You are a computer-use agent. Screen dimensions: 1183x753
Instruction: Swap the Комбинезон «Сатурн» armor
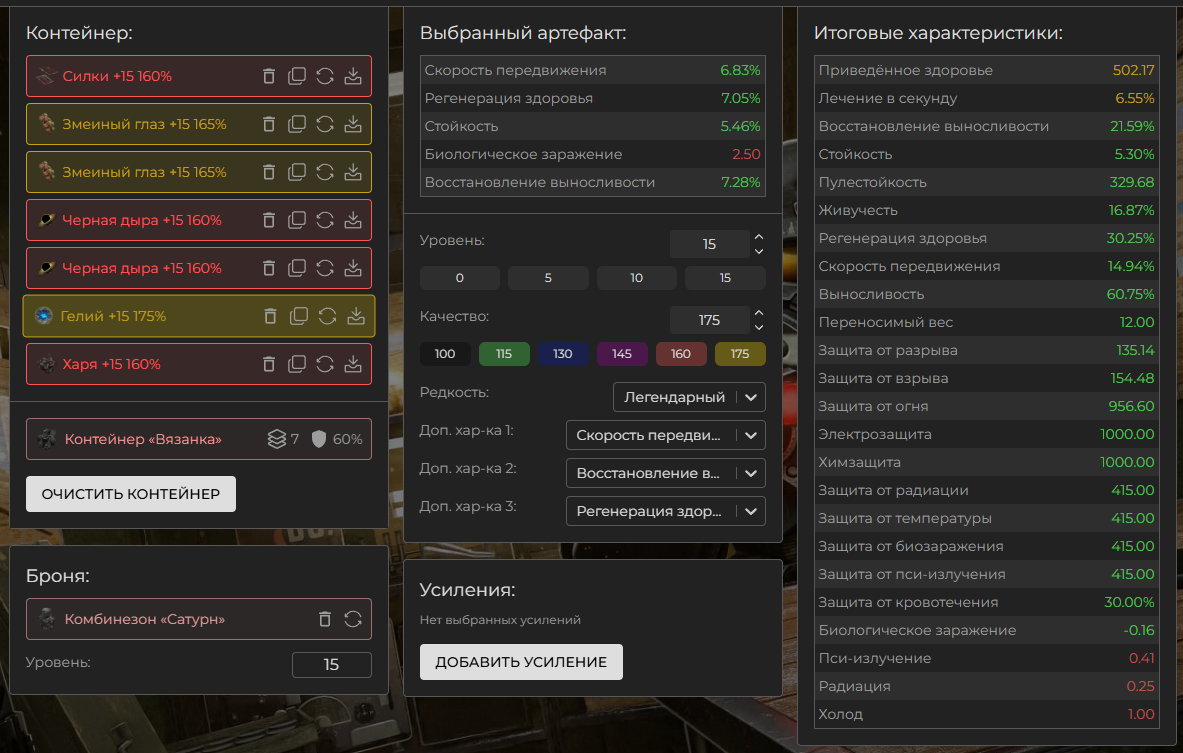click(353, 619)
